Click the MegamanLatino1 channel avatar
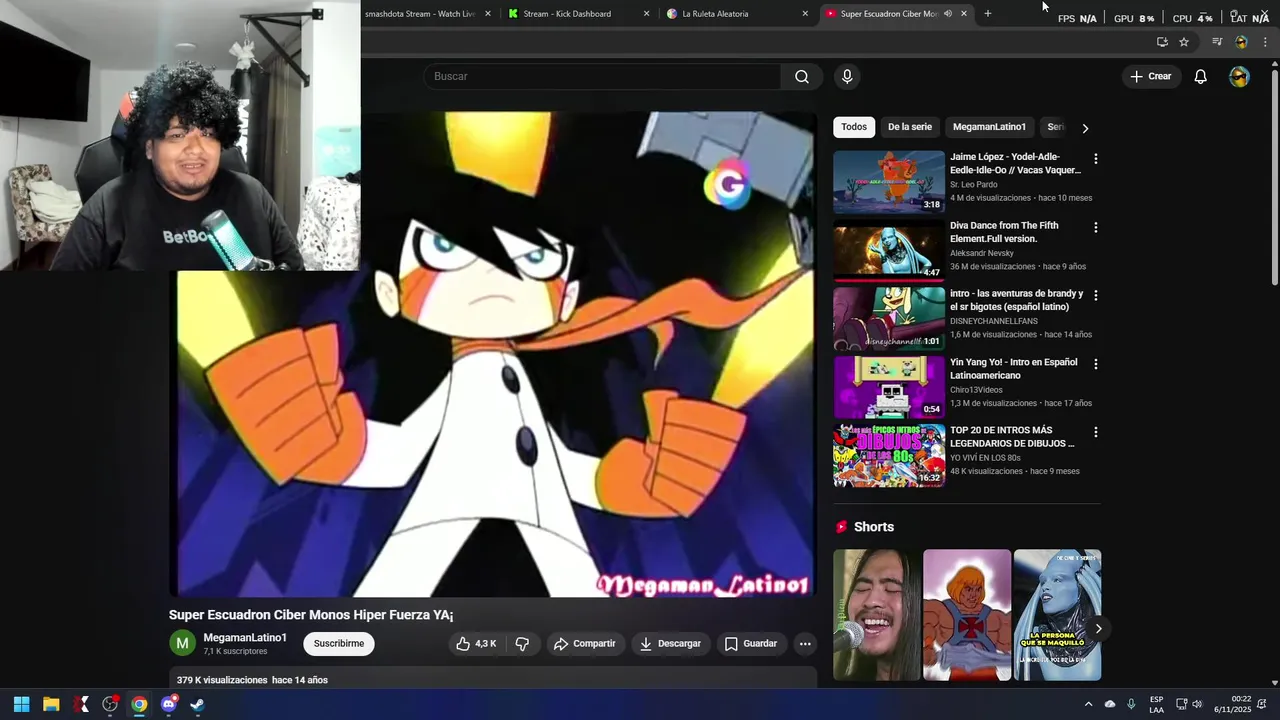 click(182, 643)
